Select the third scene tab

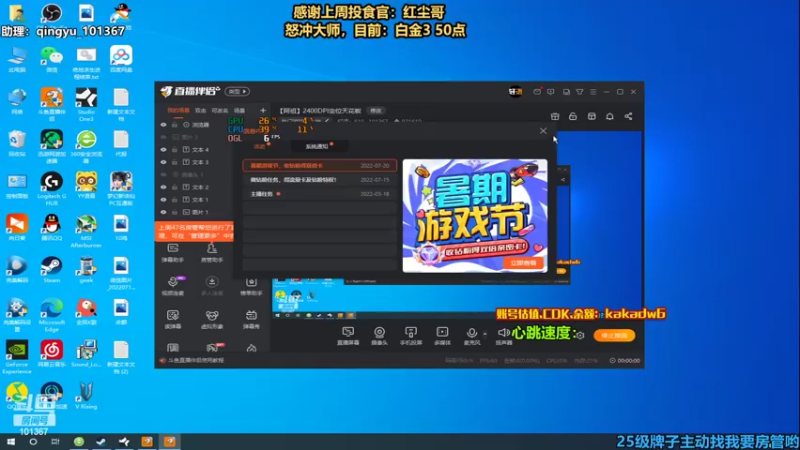pyautogui.click(x=220, y=111)
